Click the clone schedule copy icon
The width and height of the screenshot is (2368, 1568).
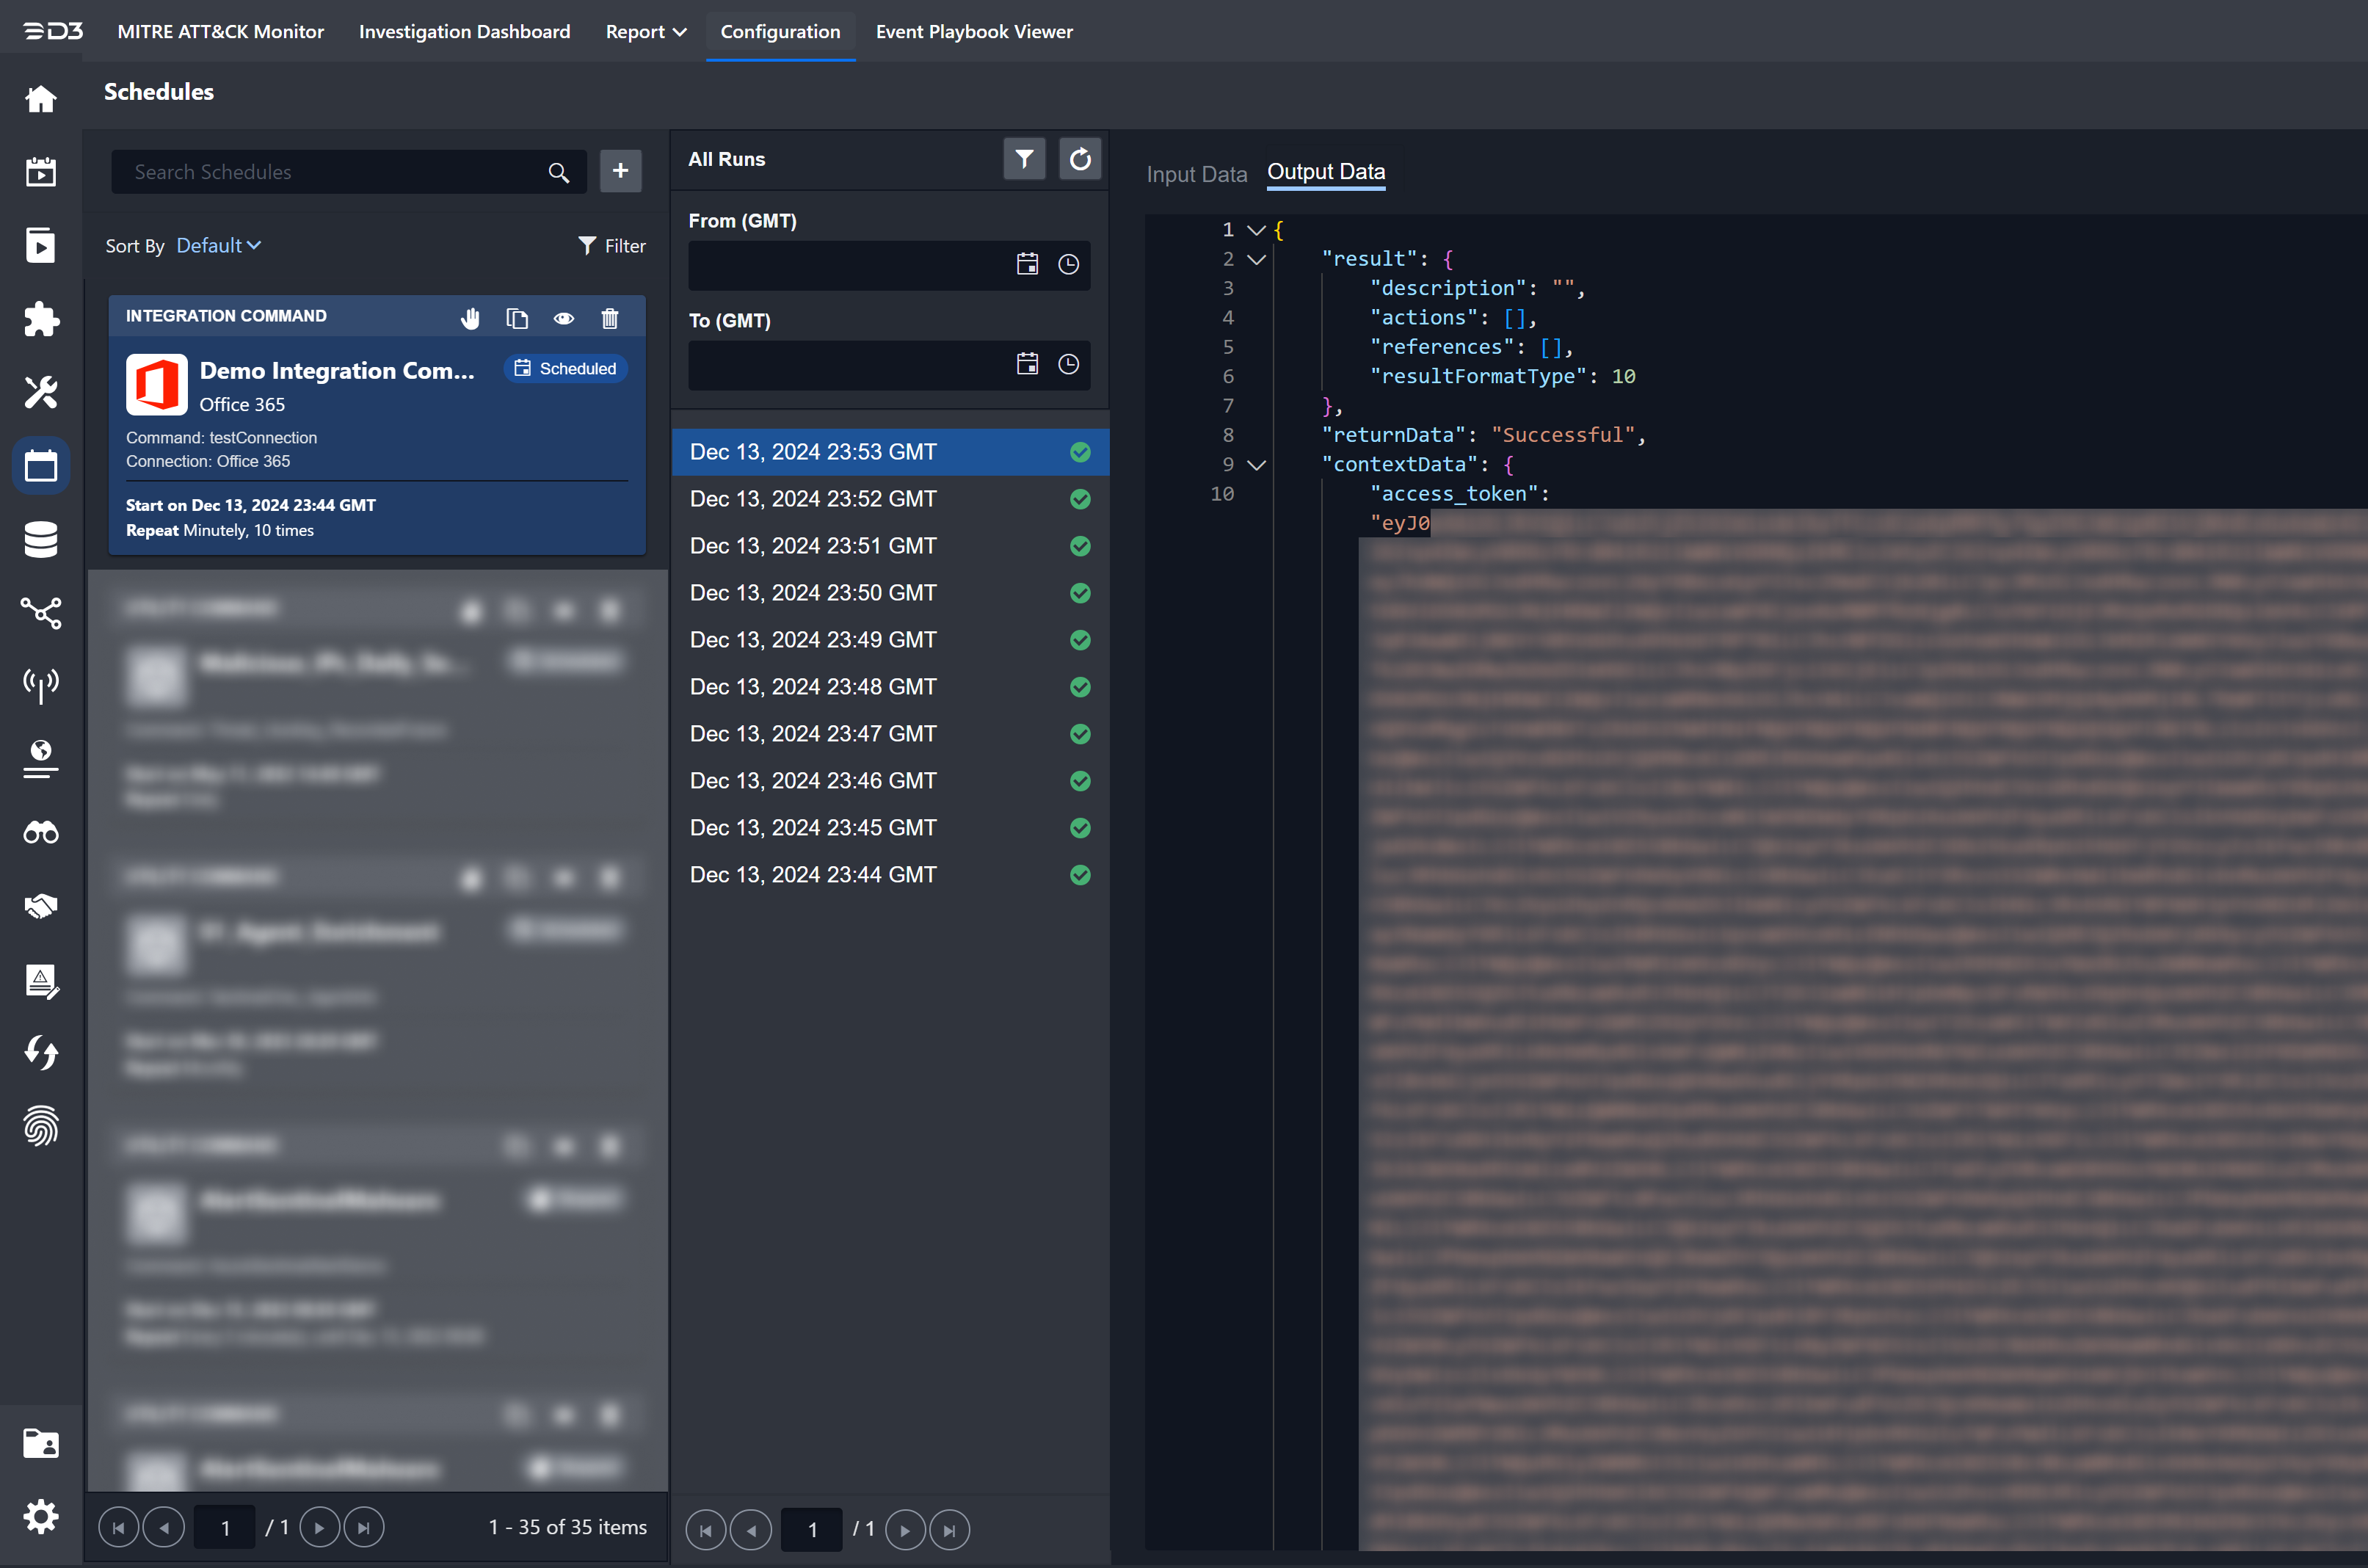click(517, 319)
